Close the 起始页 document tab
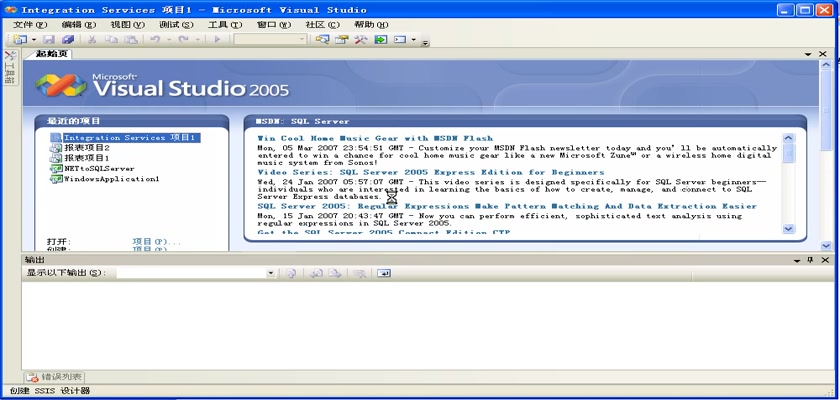Viewport: 840px width, 400px height. 823,54
